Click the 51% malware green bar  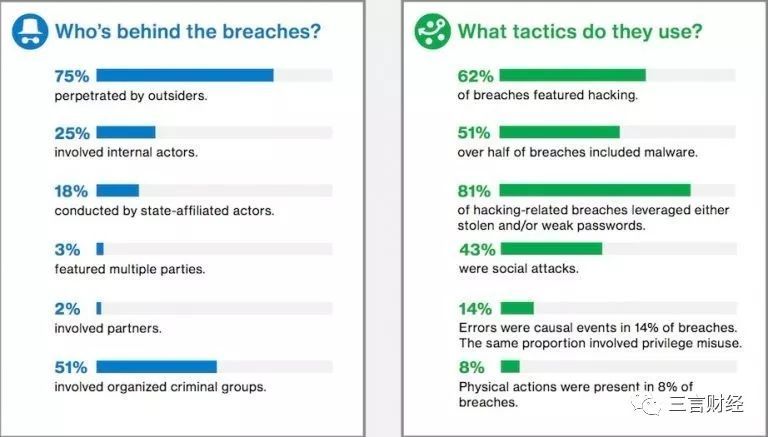click(559, 133)
